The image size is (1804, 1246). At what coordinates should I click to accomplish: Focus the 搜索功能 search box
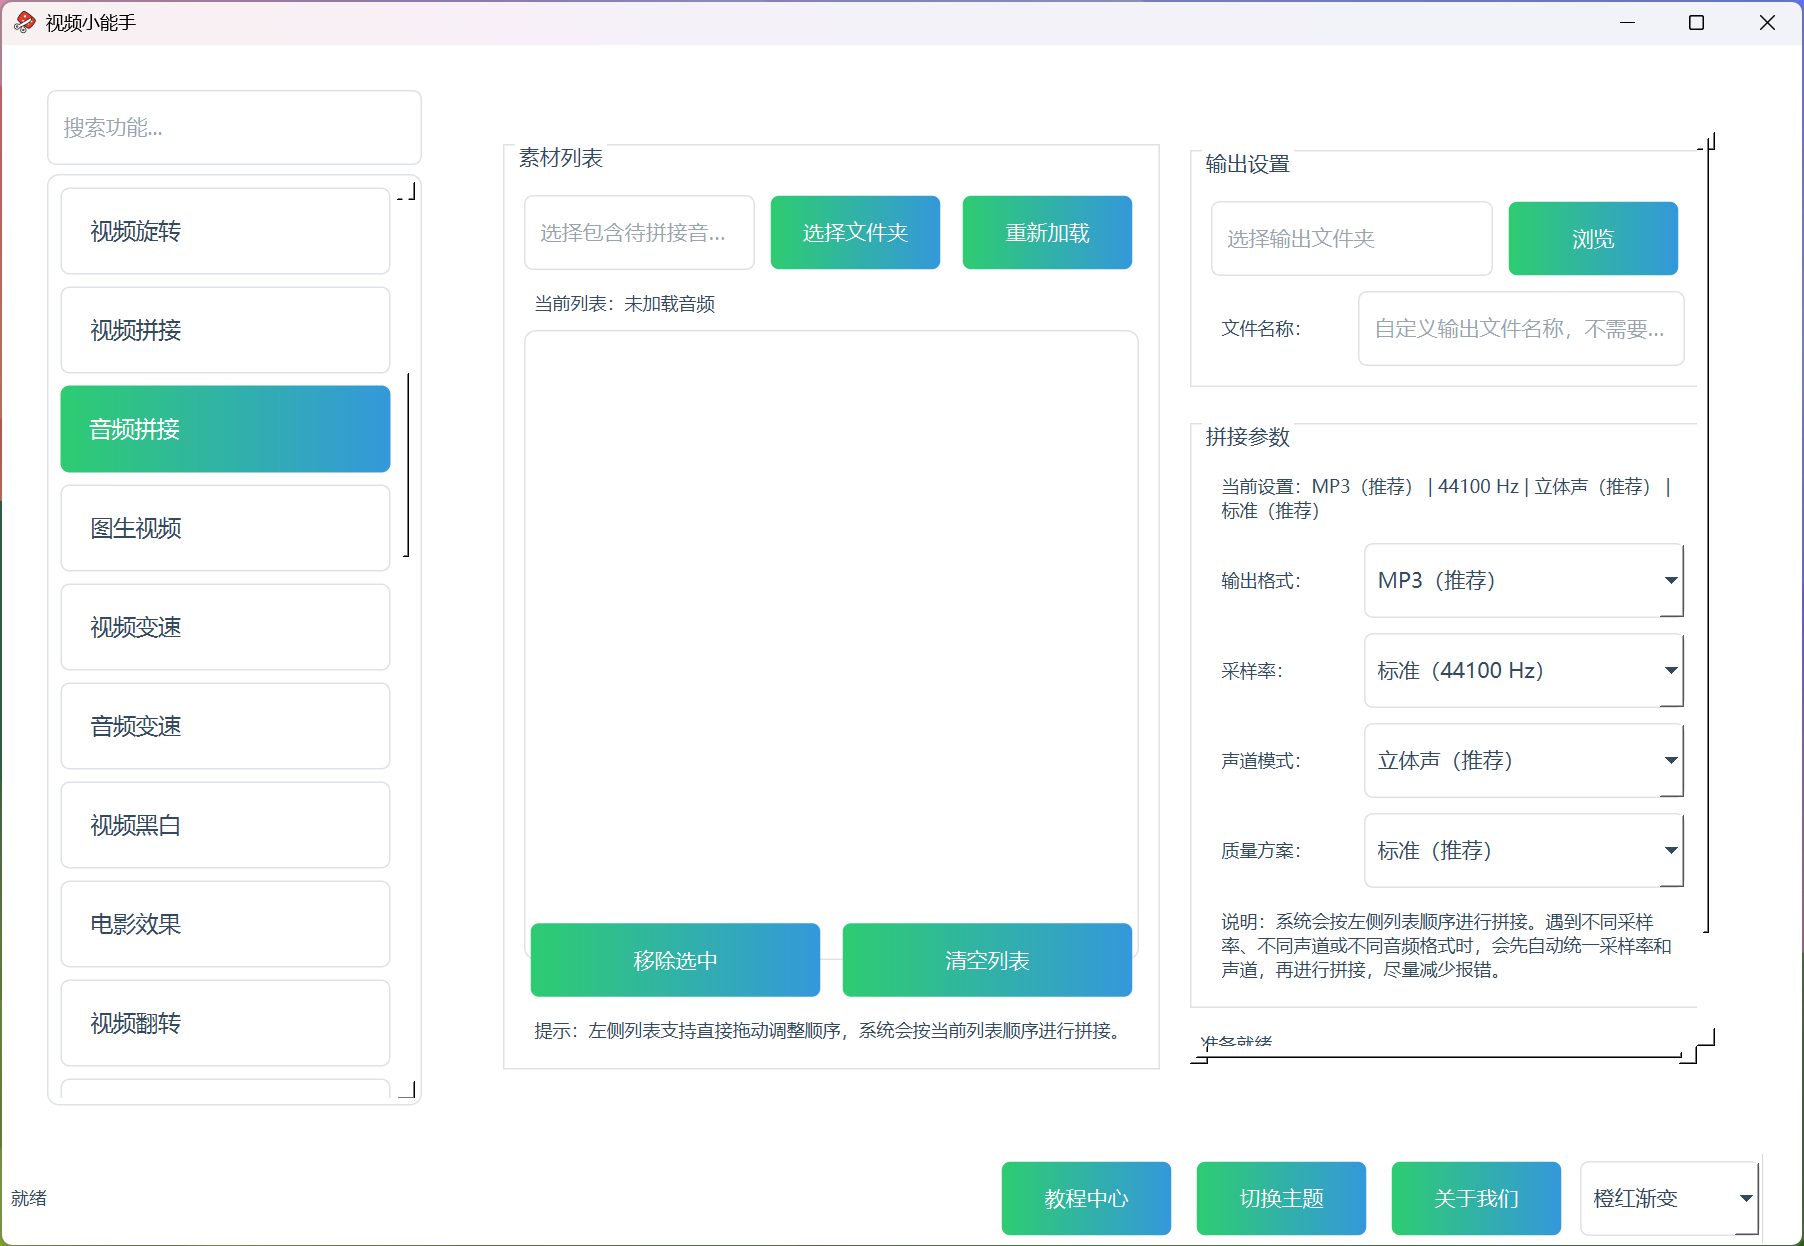coord(234,127)
